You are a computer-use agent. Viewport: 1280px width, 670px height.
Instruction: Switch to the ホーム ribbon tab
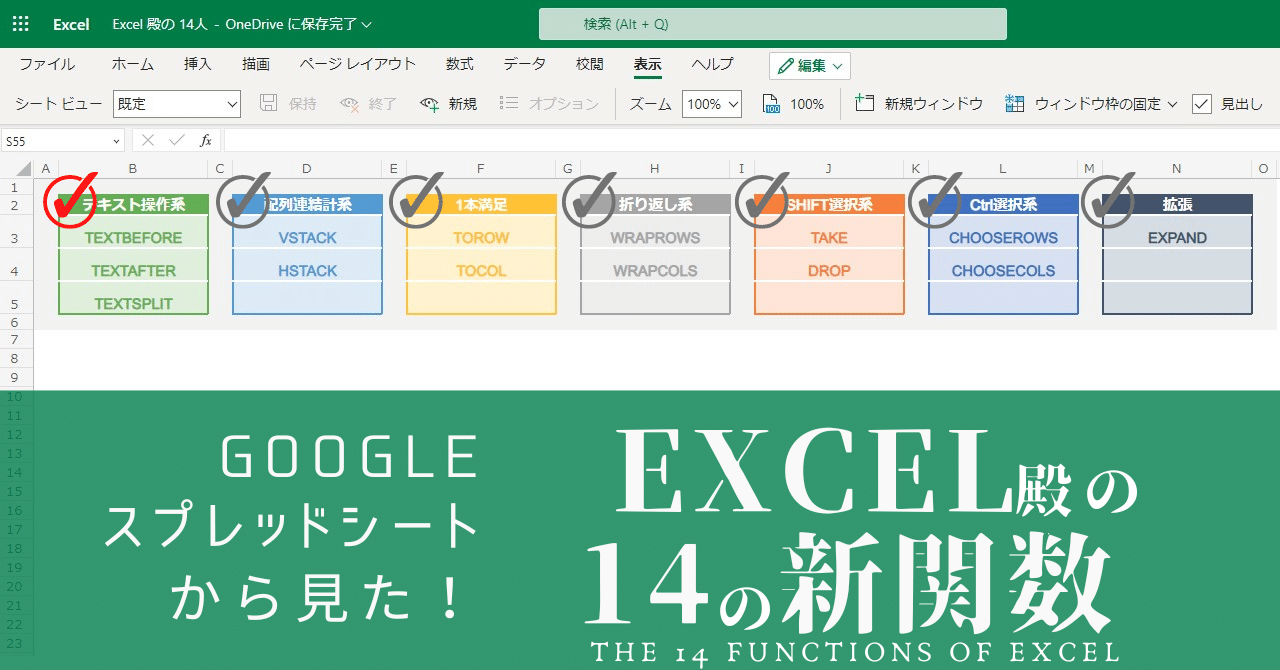point(132,63)
